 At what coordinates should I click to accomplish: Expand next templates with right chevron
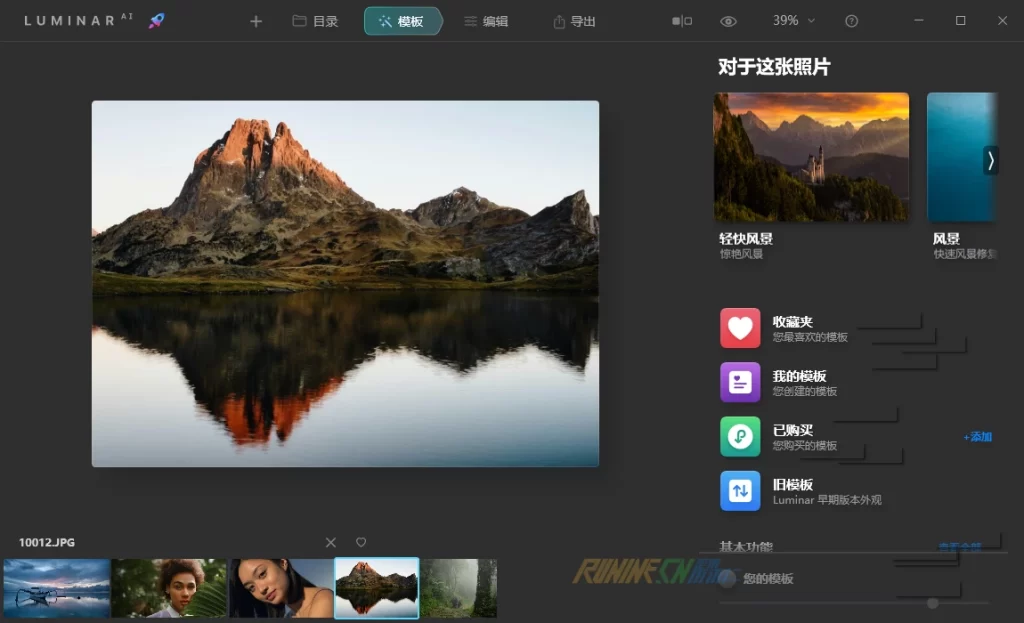990,160
